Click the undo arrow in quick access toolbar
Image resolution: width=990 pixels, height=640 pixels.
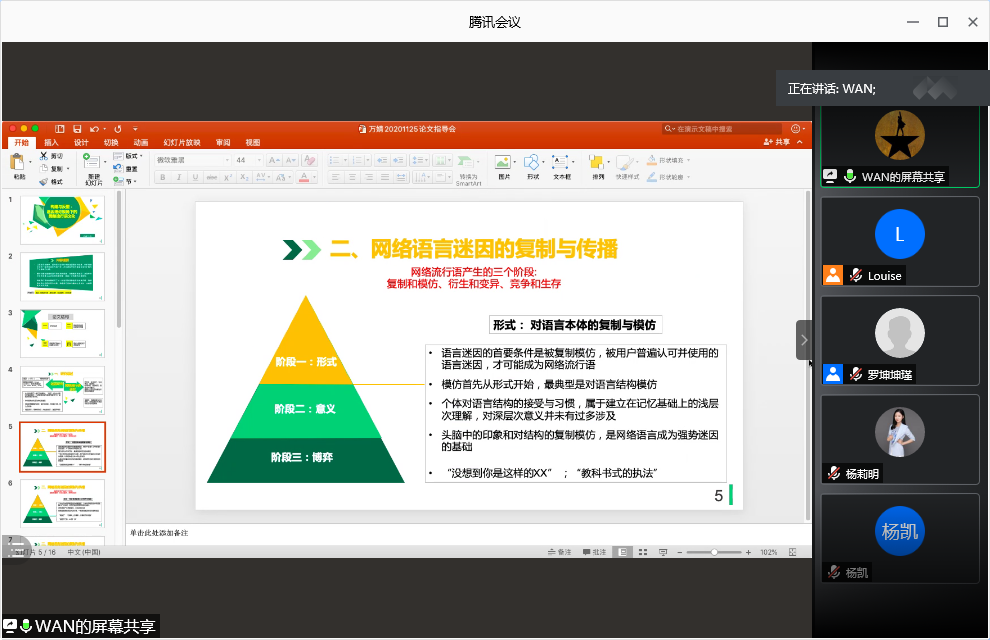click(x=94, y=129)
